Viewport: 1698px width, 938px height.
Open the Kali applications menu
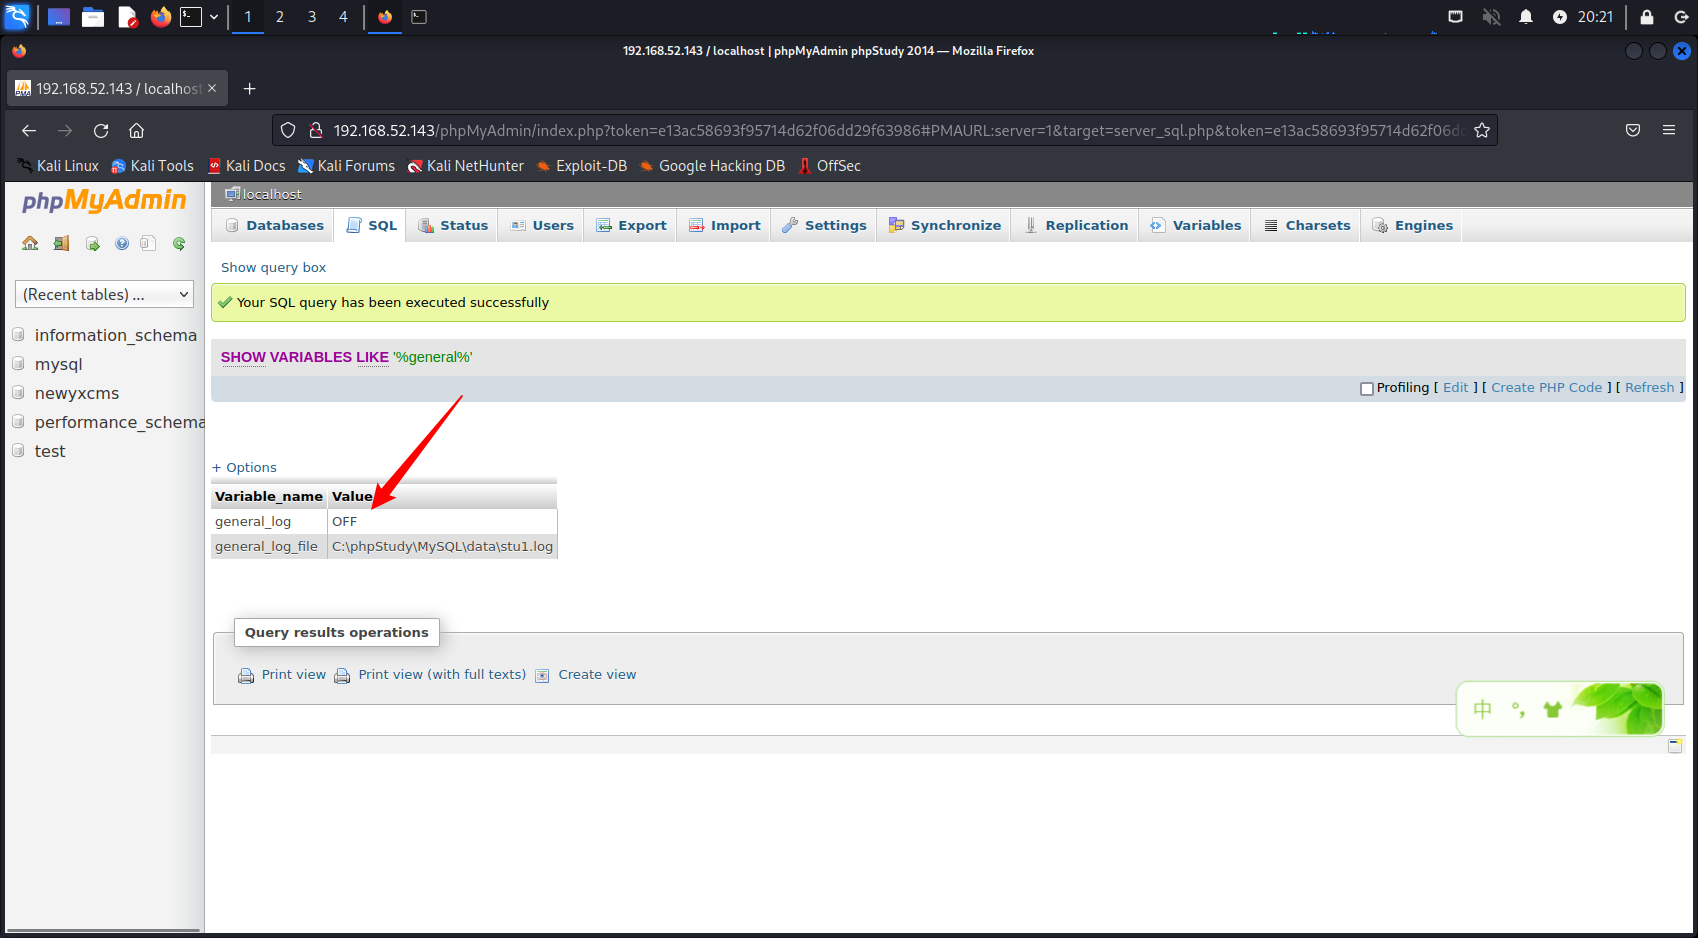point(18,17)
